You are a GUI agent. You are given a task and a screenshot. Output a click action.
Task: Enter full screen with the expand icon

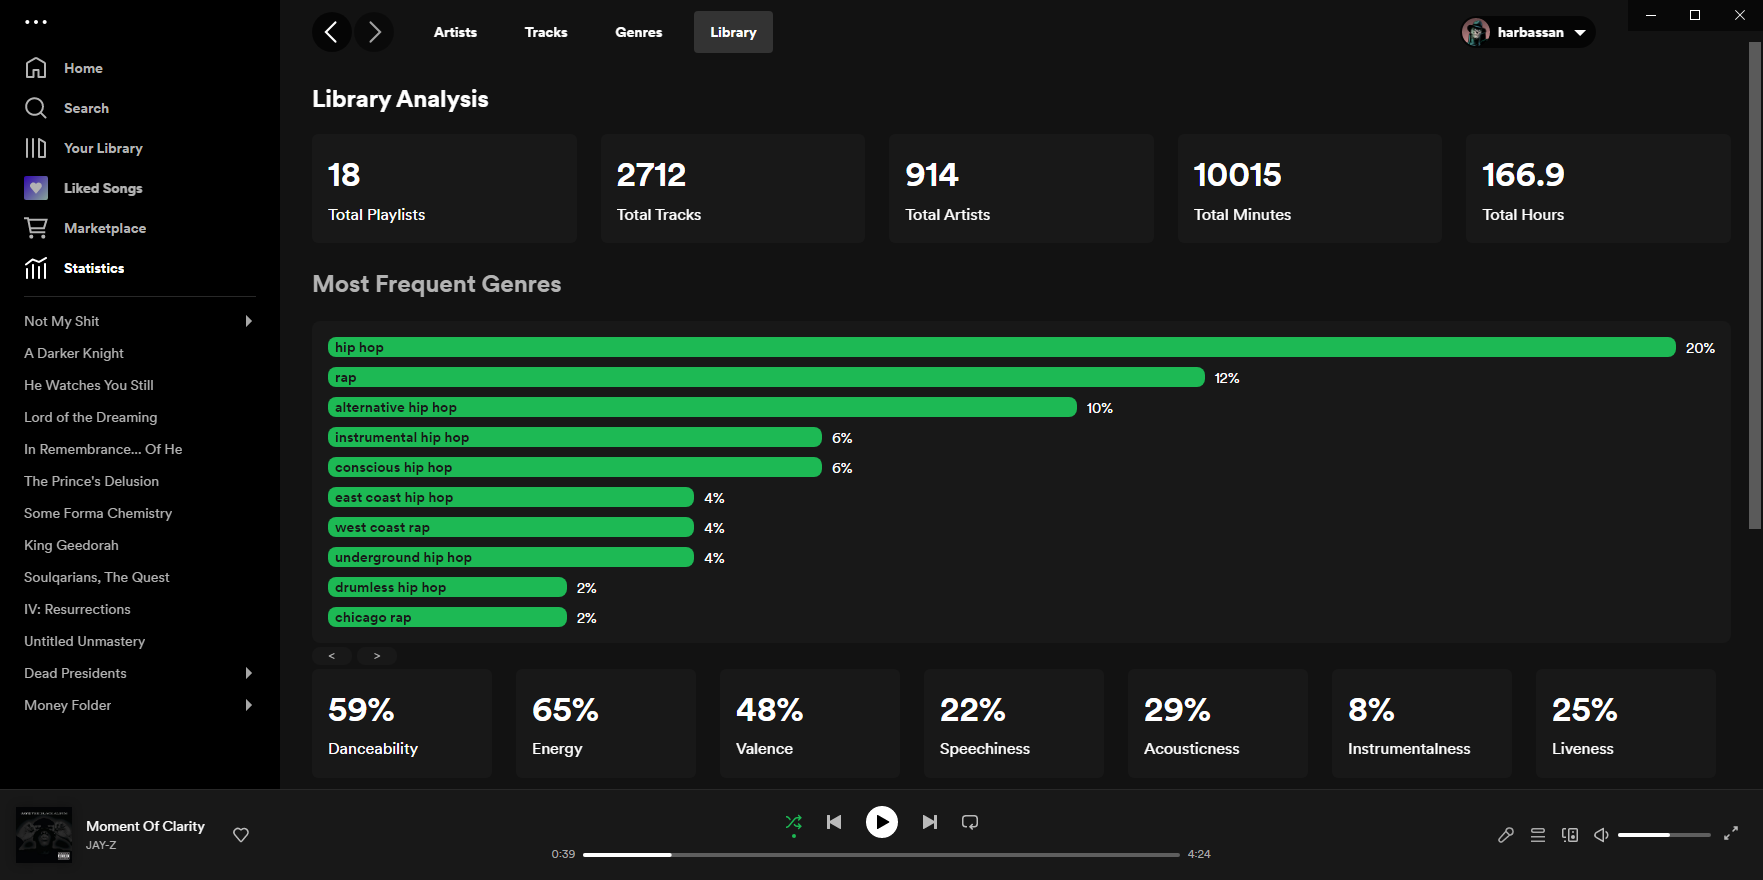coord(1731,833)
